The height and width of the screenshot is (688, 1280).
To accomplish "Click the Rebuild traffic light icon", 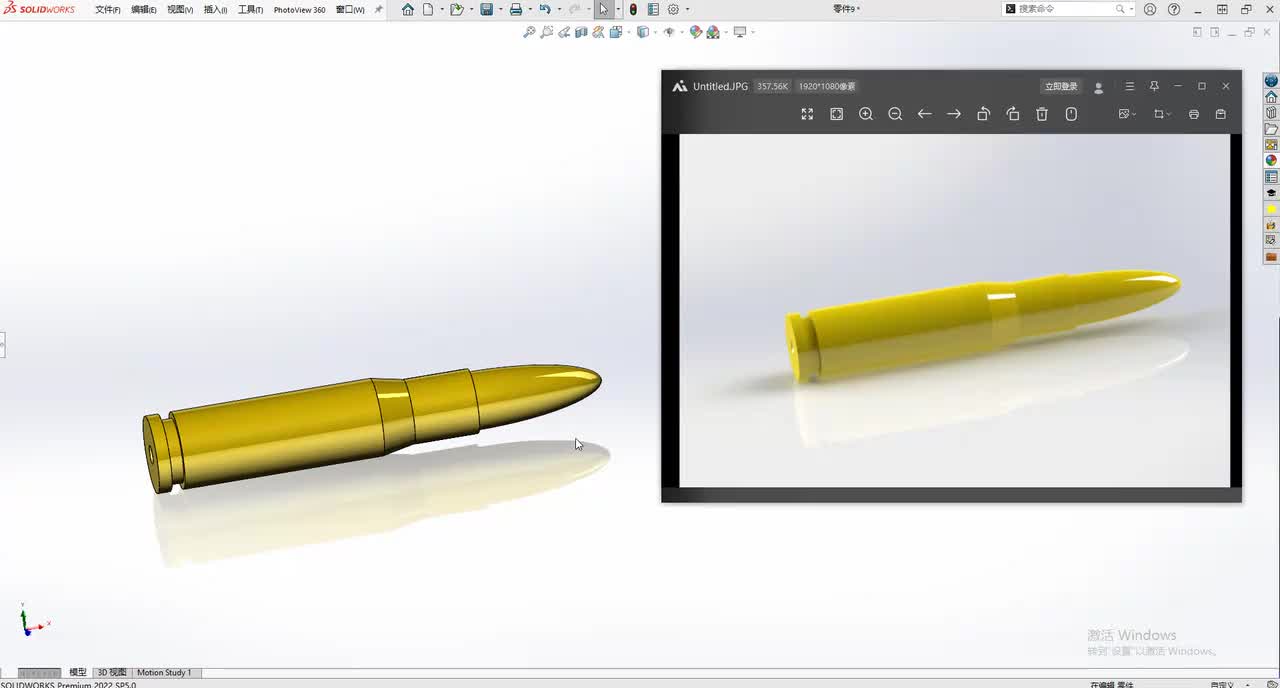I will point(633,9).
